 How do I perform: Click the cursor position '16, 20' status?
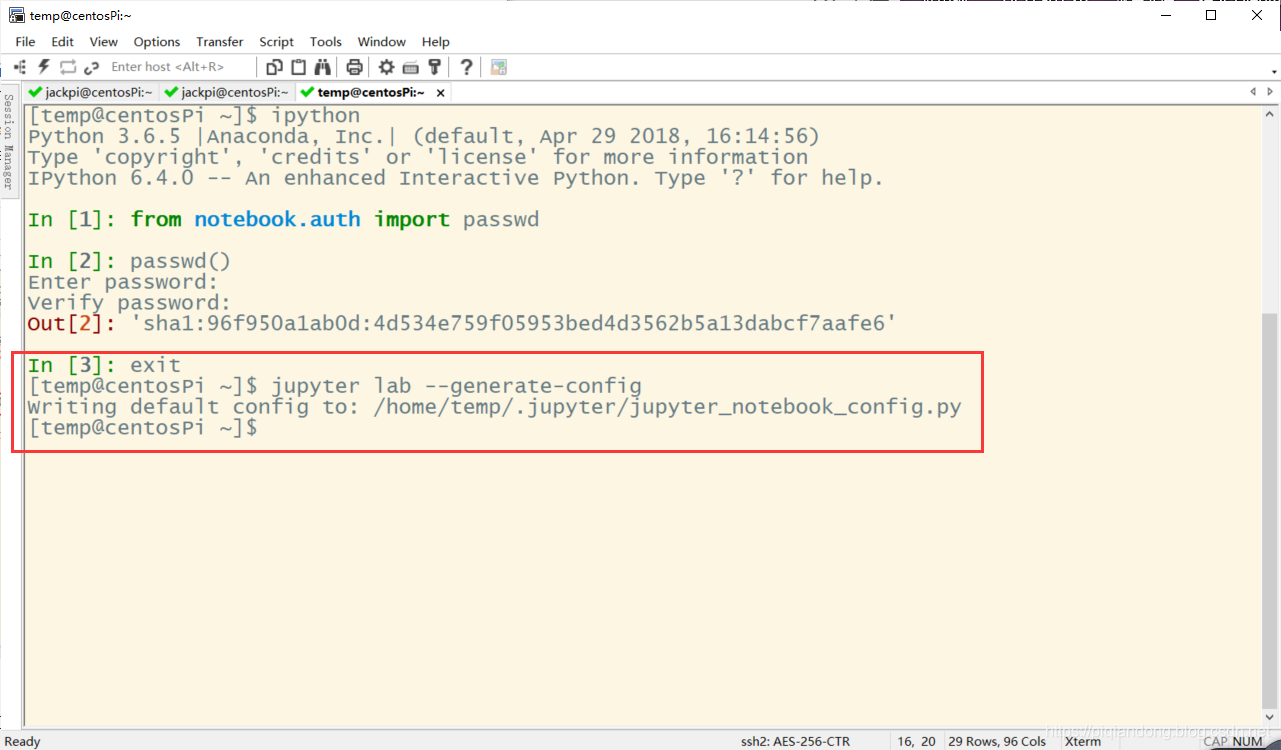click(x=917, y=741)
